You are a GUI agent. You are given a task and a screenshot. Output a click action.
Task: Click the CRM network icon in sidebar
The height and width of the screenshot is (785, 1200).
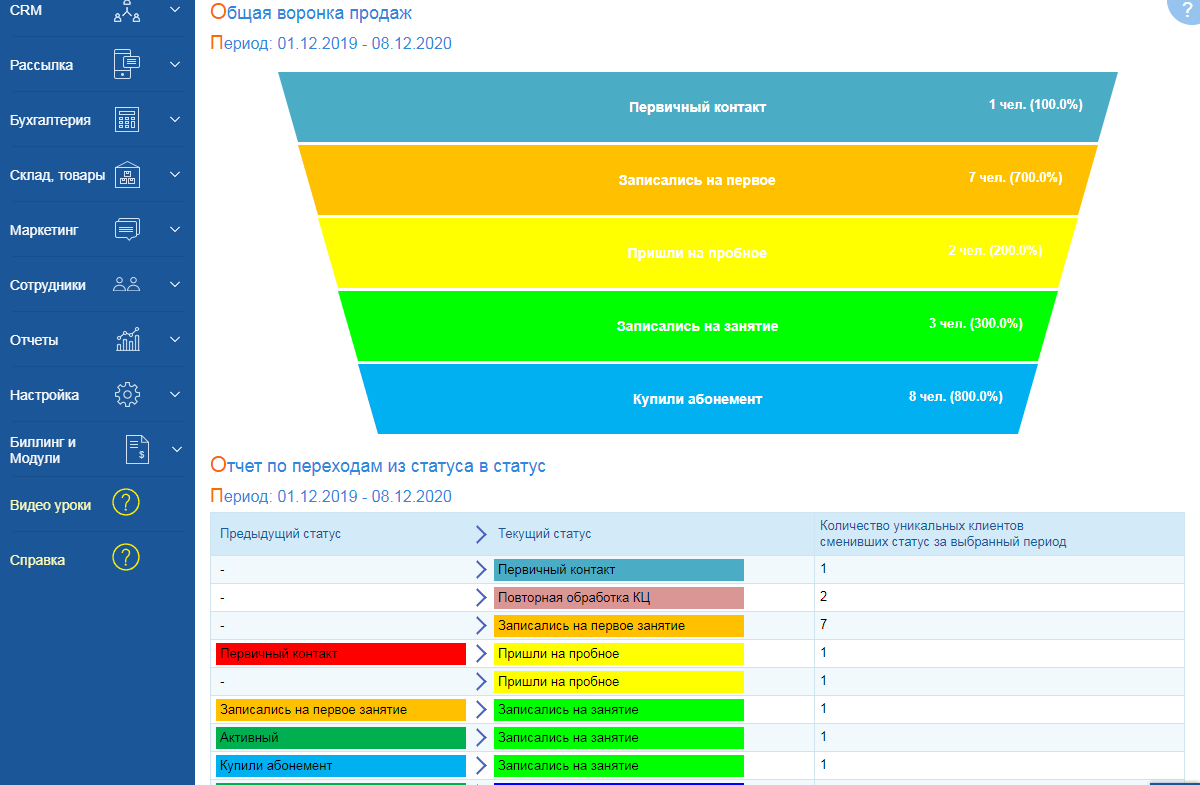(x=127, y=11)
